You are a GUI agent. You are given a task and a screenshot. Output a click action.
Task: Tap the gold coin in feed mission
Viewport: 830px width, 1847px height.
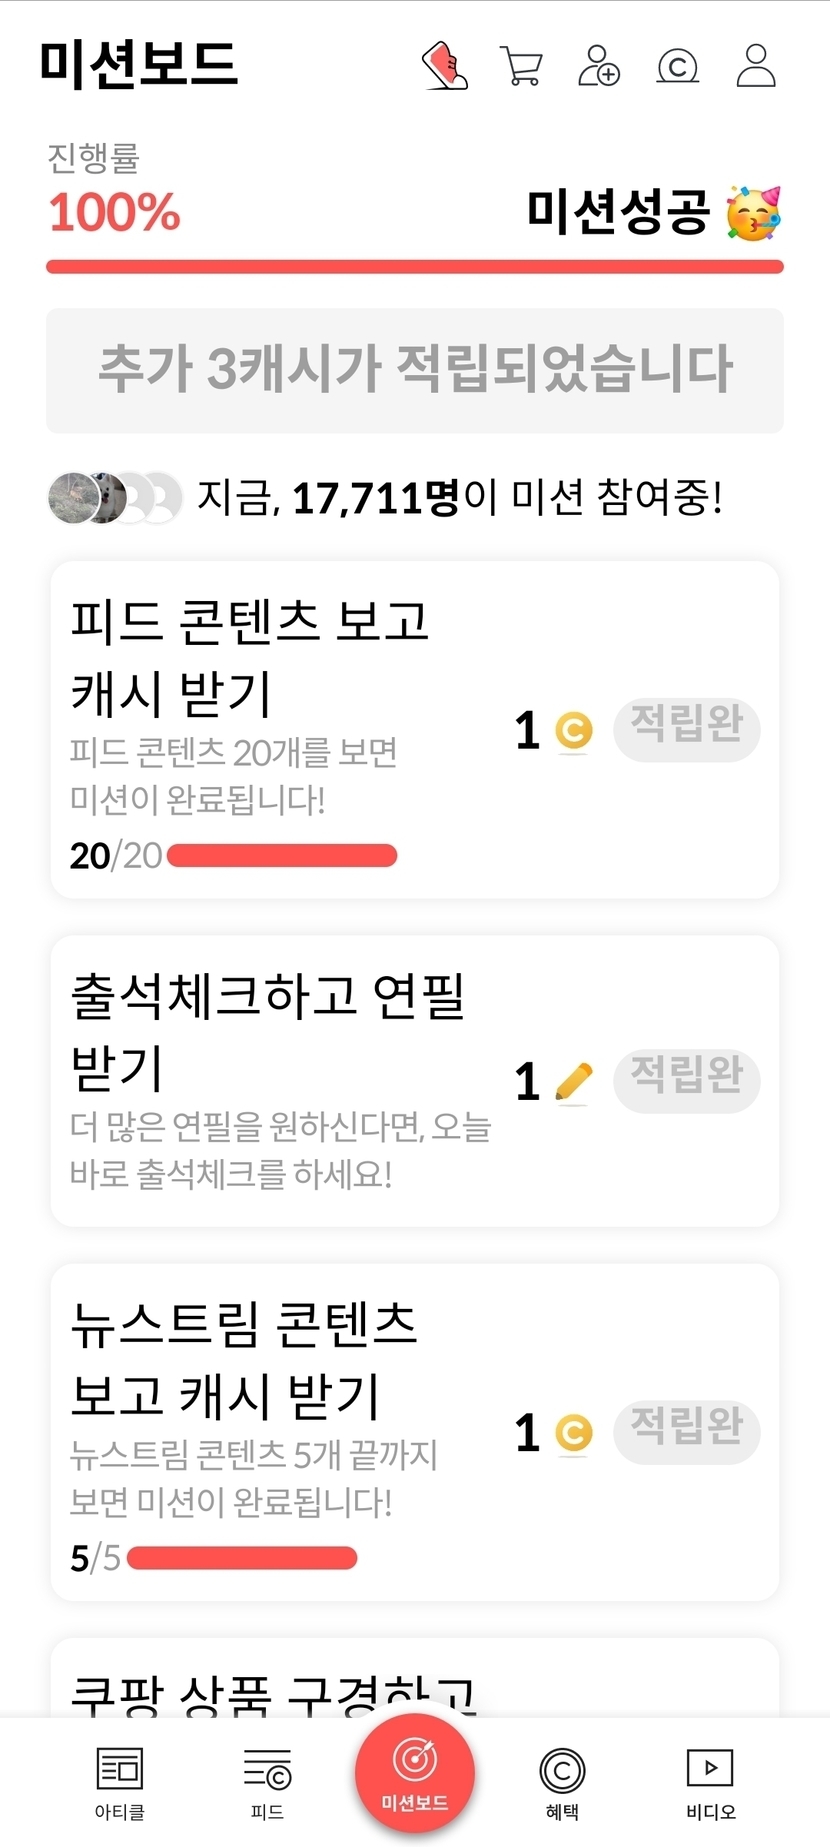pyautogui.click(x=574, y=730)
